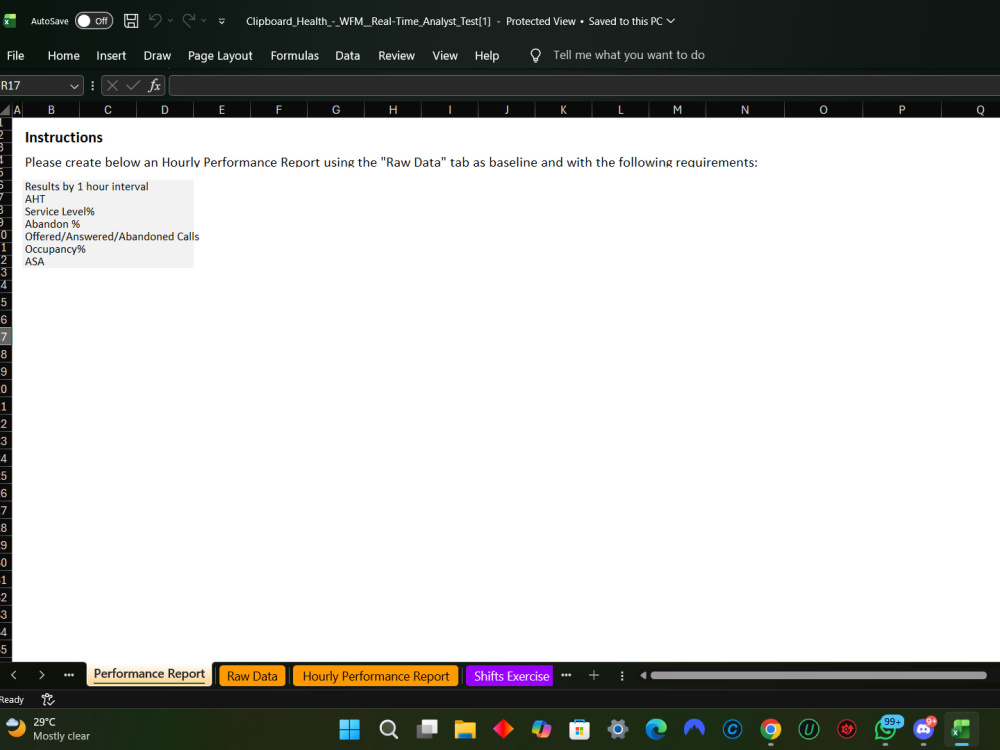1000x750 pixels.
Task: Open the Review ribbon tab
Action: (396, 55)
